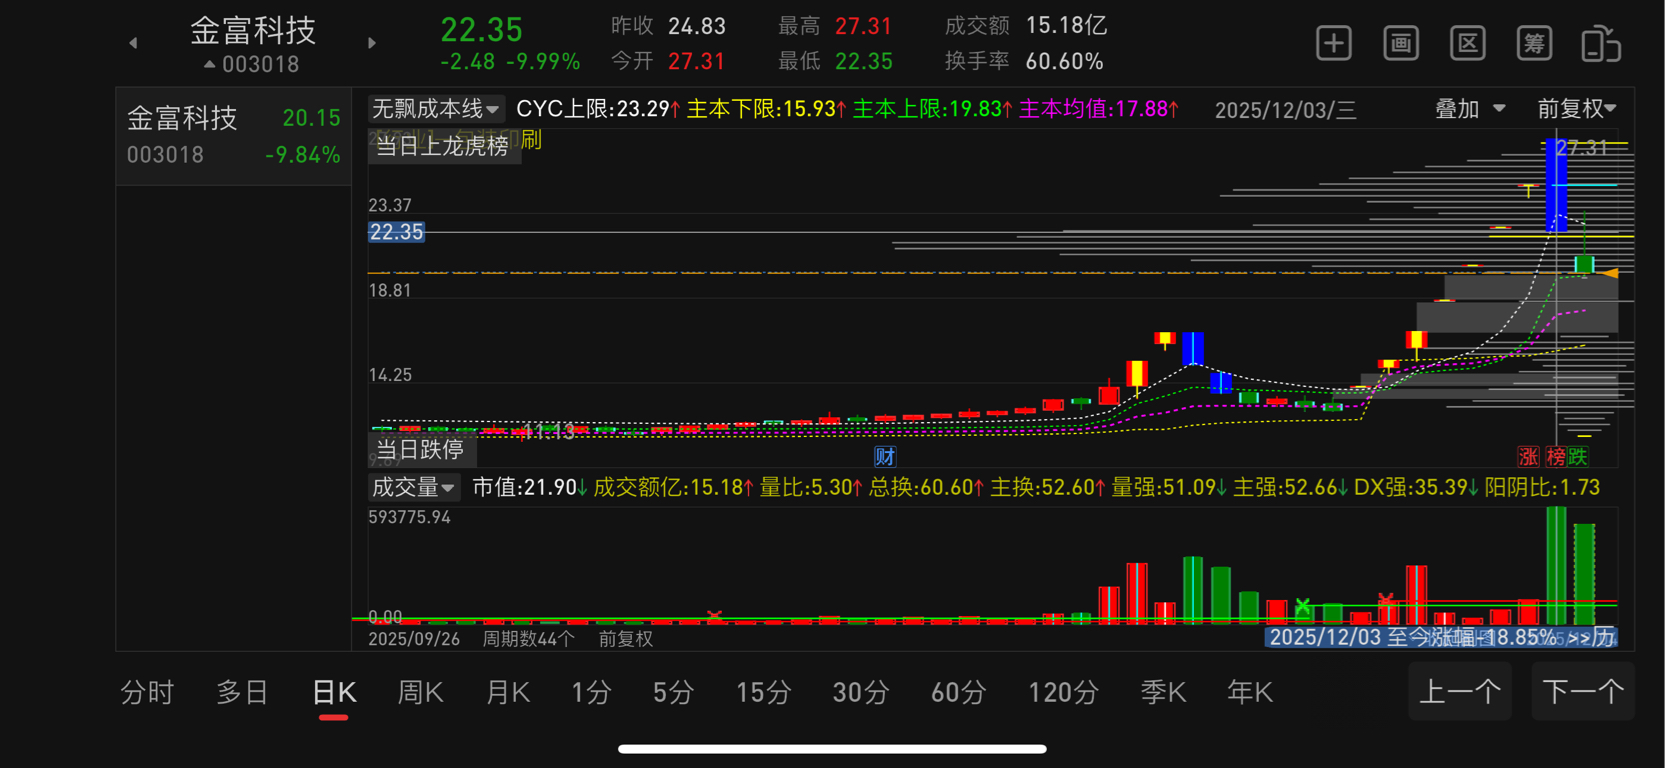Tap the tallest green volume bar
This screenshot has width=1665, height=768.
pyautogui.click(x=1556, y=565)
